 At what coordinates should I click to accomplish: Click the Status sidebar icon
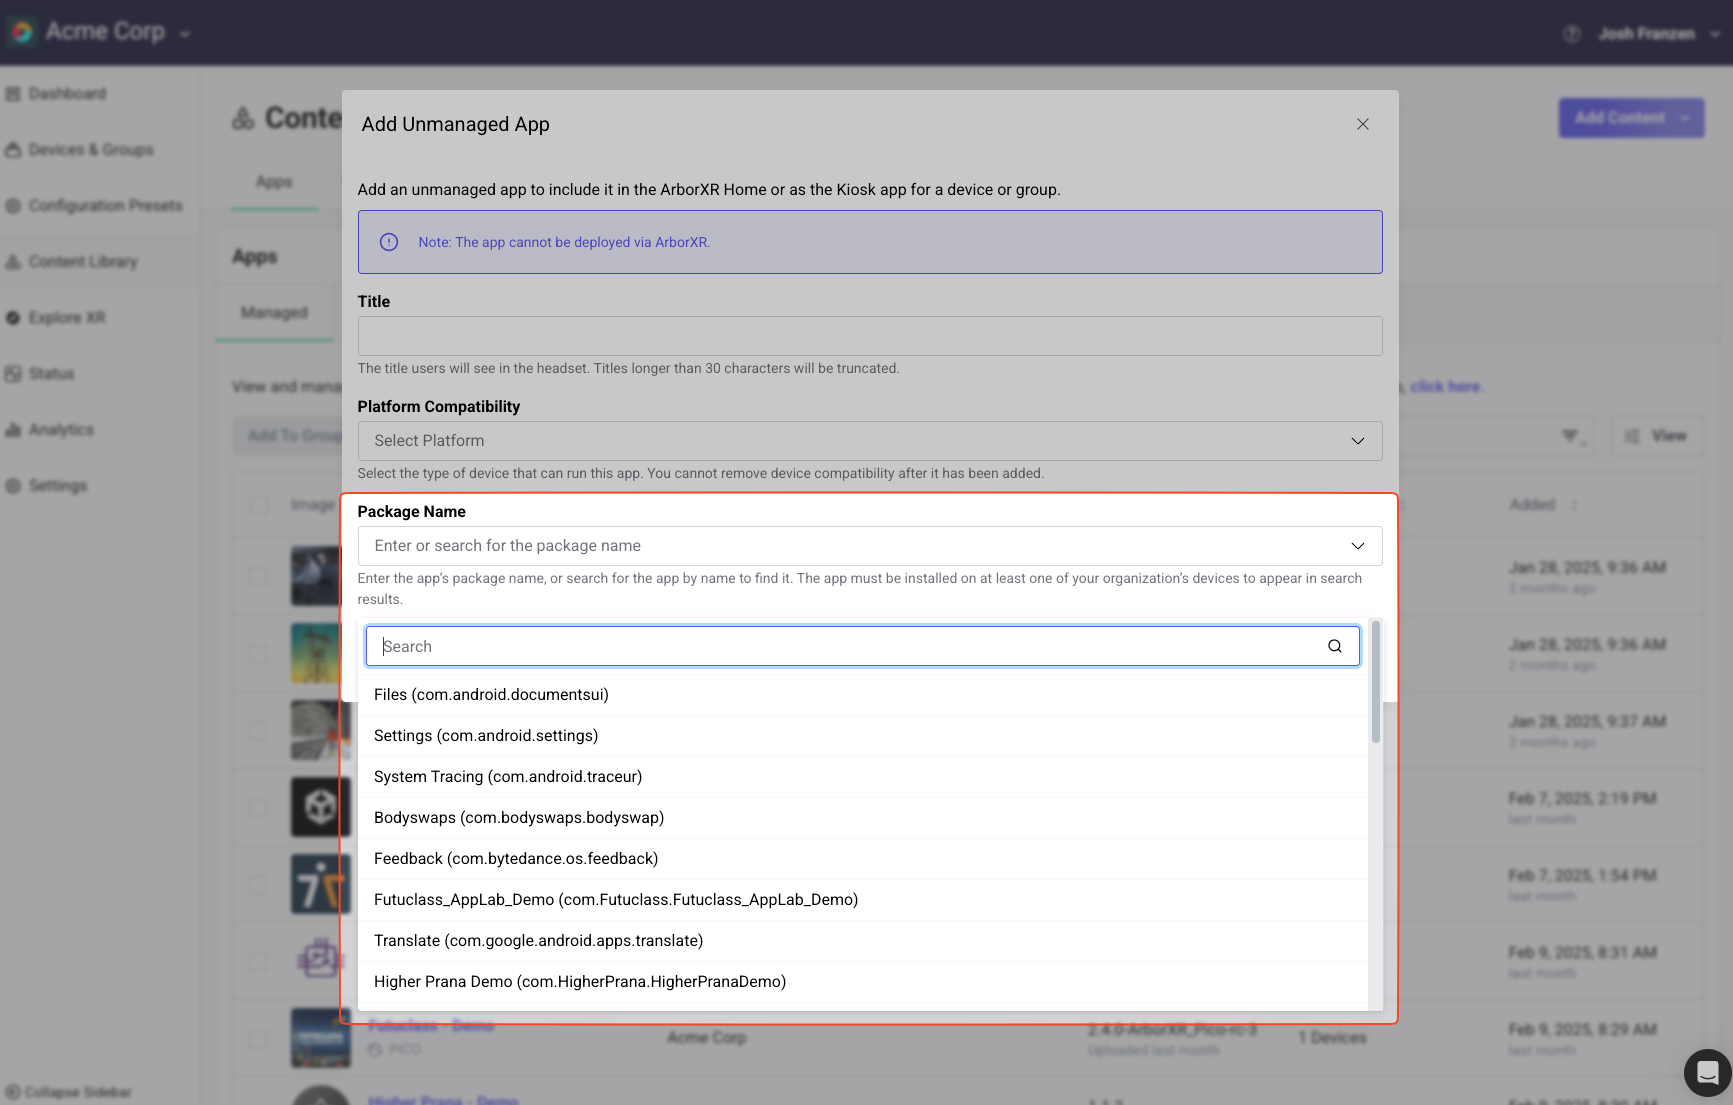[x=13, y=374]
